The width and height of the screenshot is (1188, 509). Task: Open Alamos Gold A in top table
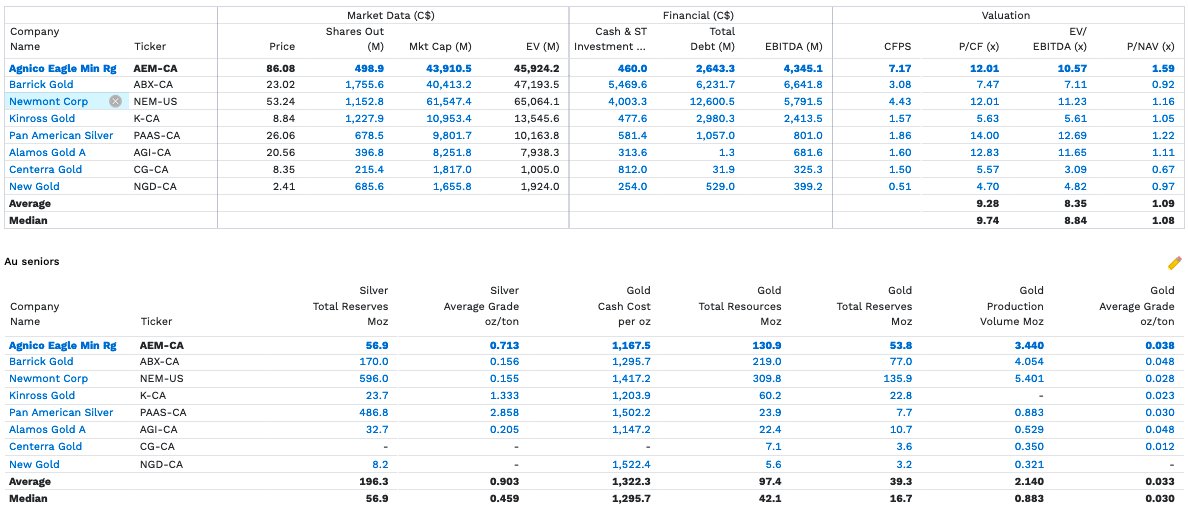tap(48, 152)
